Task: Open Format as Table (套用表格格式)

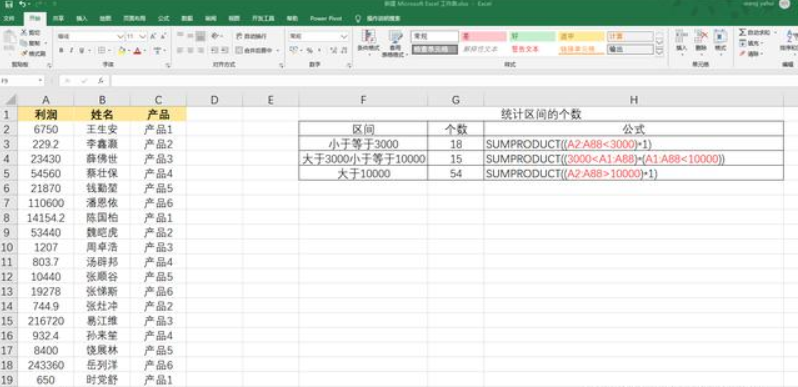Action: 395,43
